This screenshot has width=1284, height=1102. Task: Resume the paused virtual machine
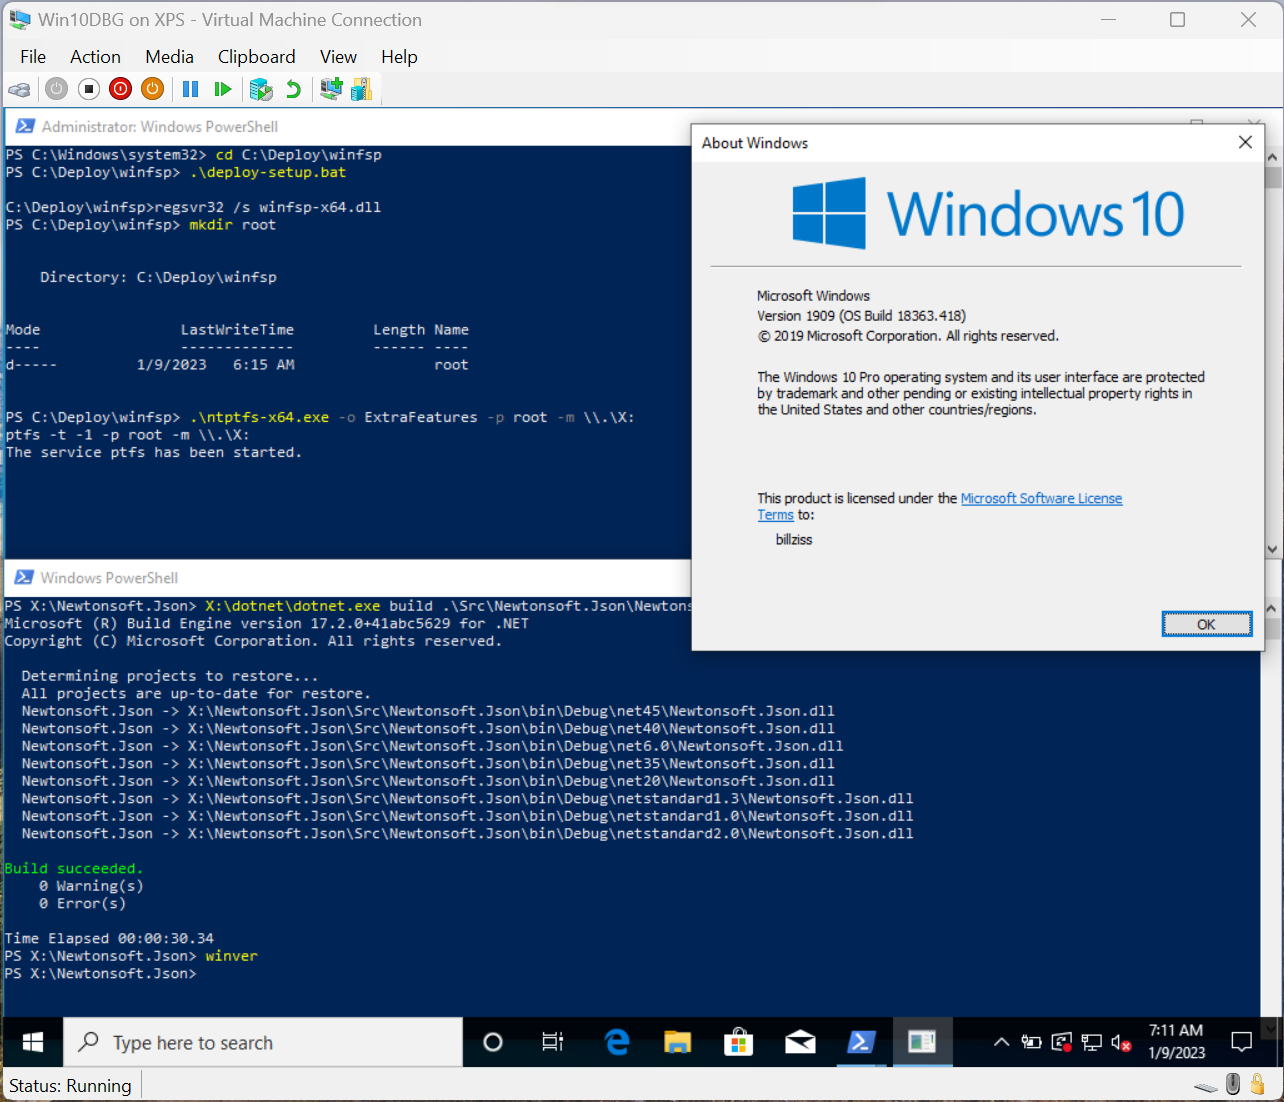point(222,89)
